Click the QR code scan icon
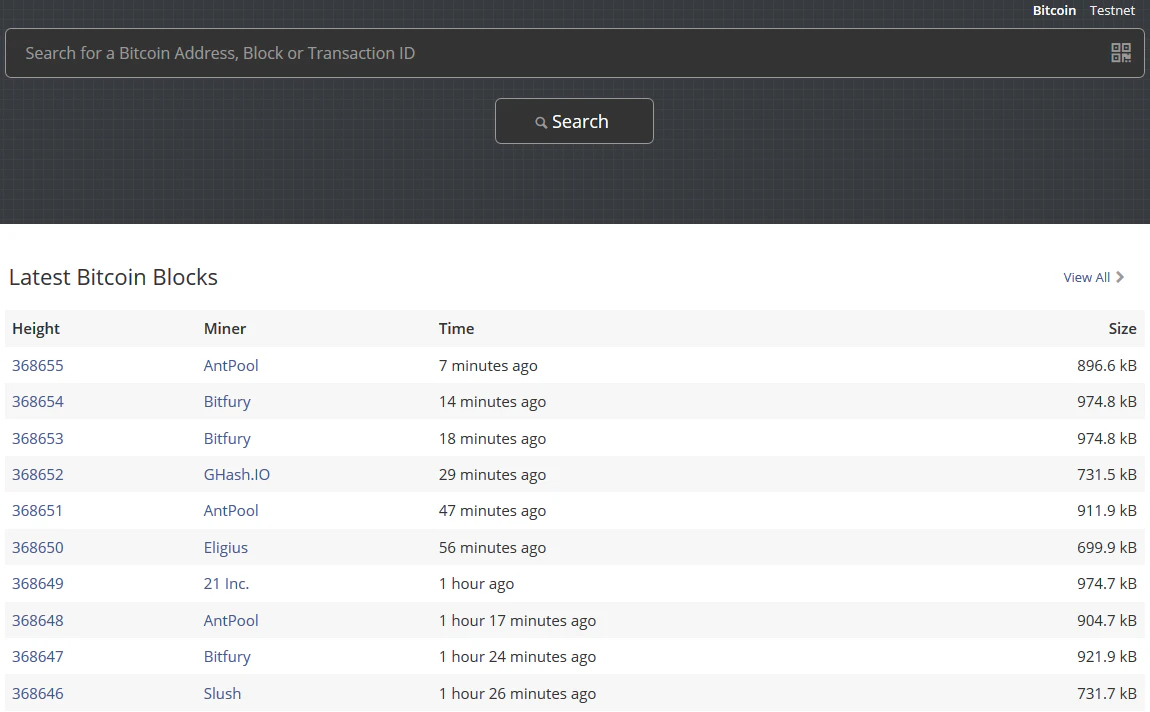This screenshot has width=1150, height=712. coord(1121,53)
